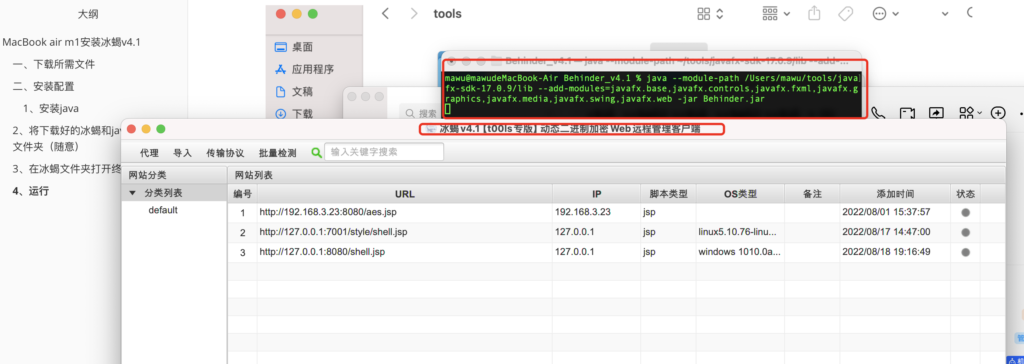Screen dimensions: 1024x364
Task: Click the OS cell windows 1010.0a...
Action: [x=739, y=252]
